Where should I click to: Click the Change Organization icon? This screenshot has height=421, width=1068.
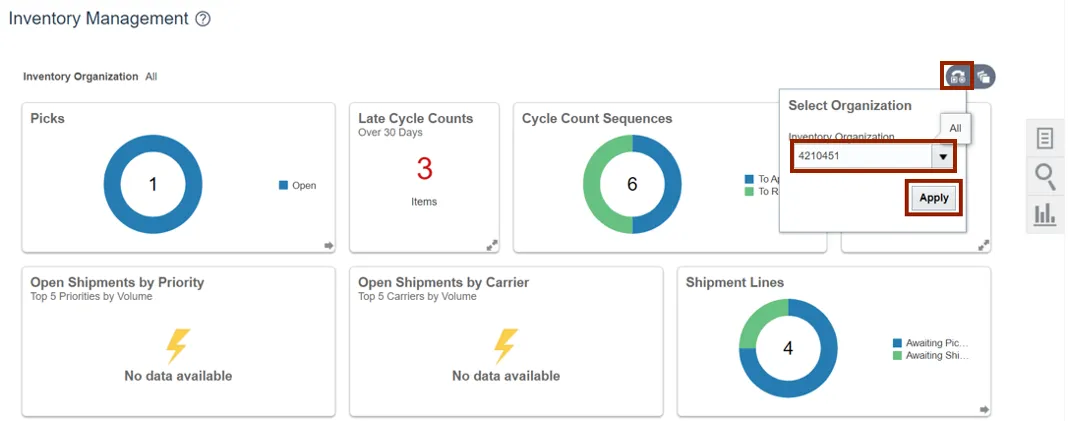coord(958,76)
